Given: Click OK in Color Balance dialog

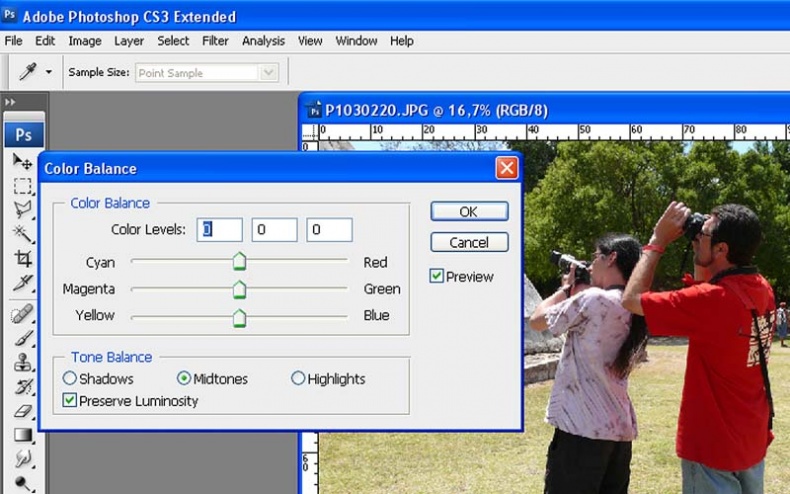Looking at the screenshot, I should [469, 212].
